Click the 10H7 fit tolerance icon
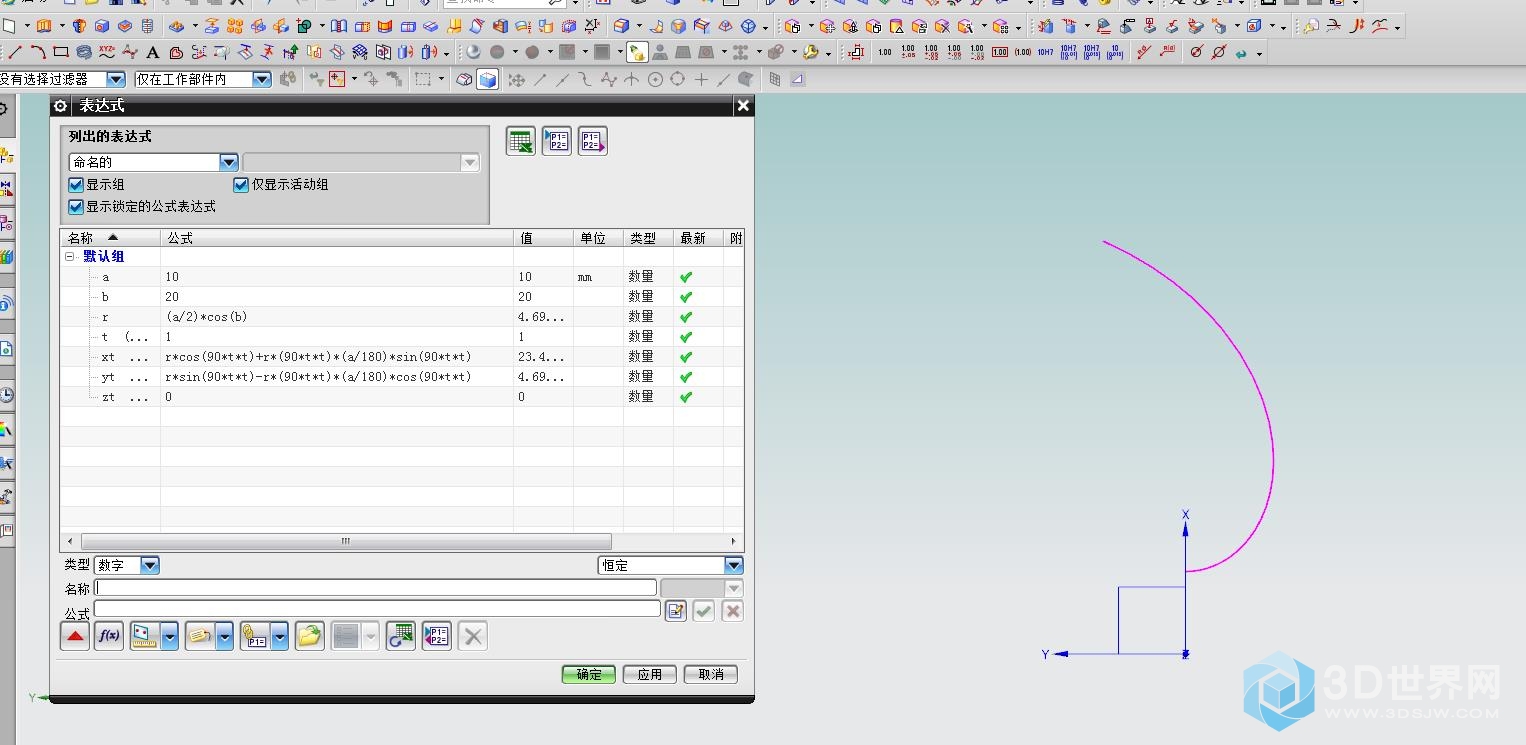 point(1045,52)
